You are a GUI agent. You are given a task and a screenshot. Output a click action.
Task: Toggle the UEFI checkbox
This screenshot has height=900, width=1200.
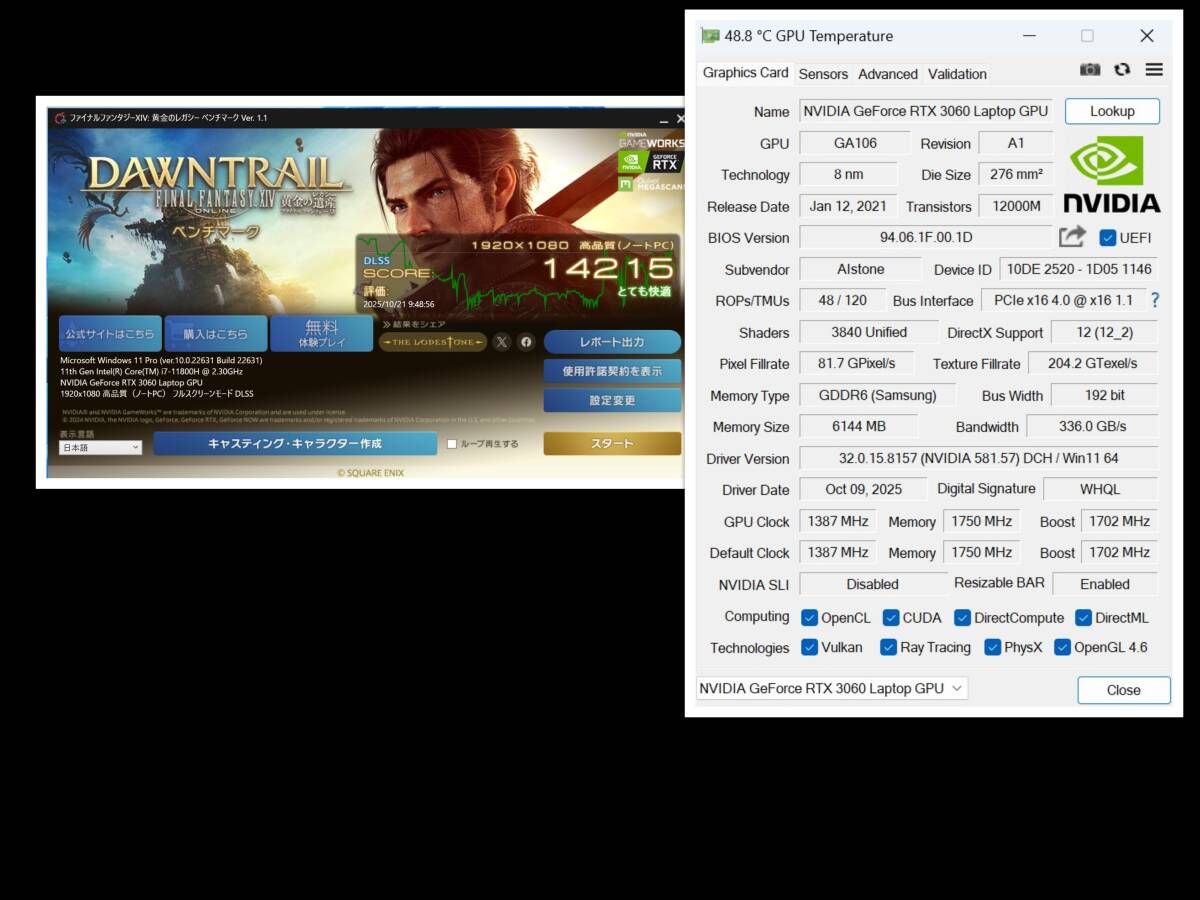[1108, 238]
